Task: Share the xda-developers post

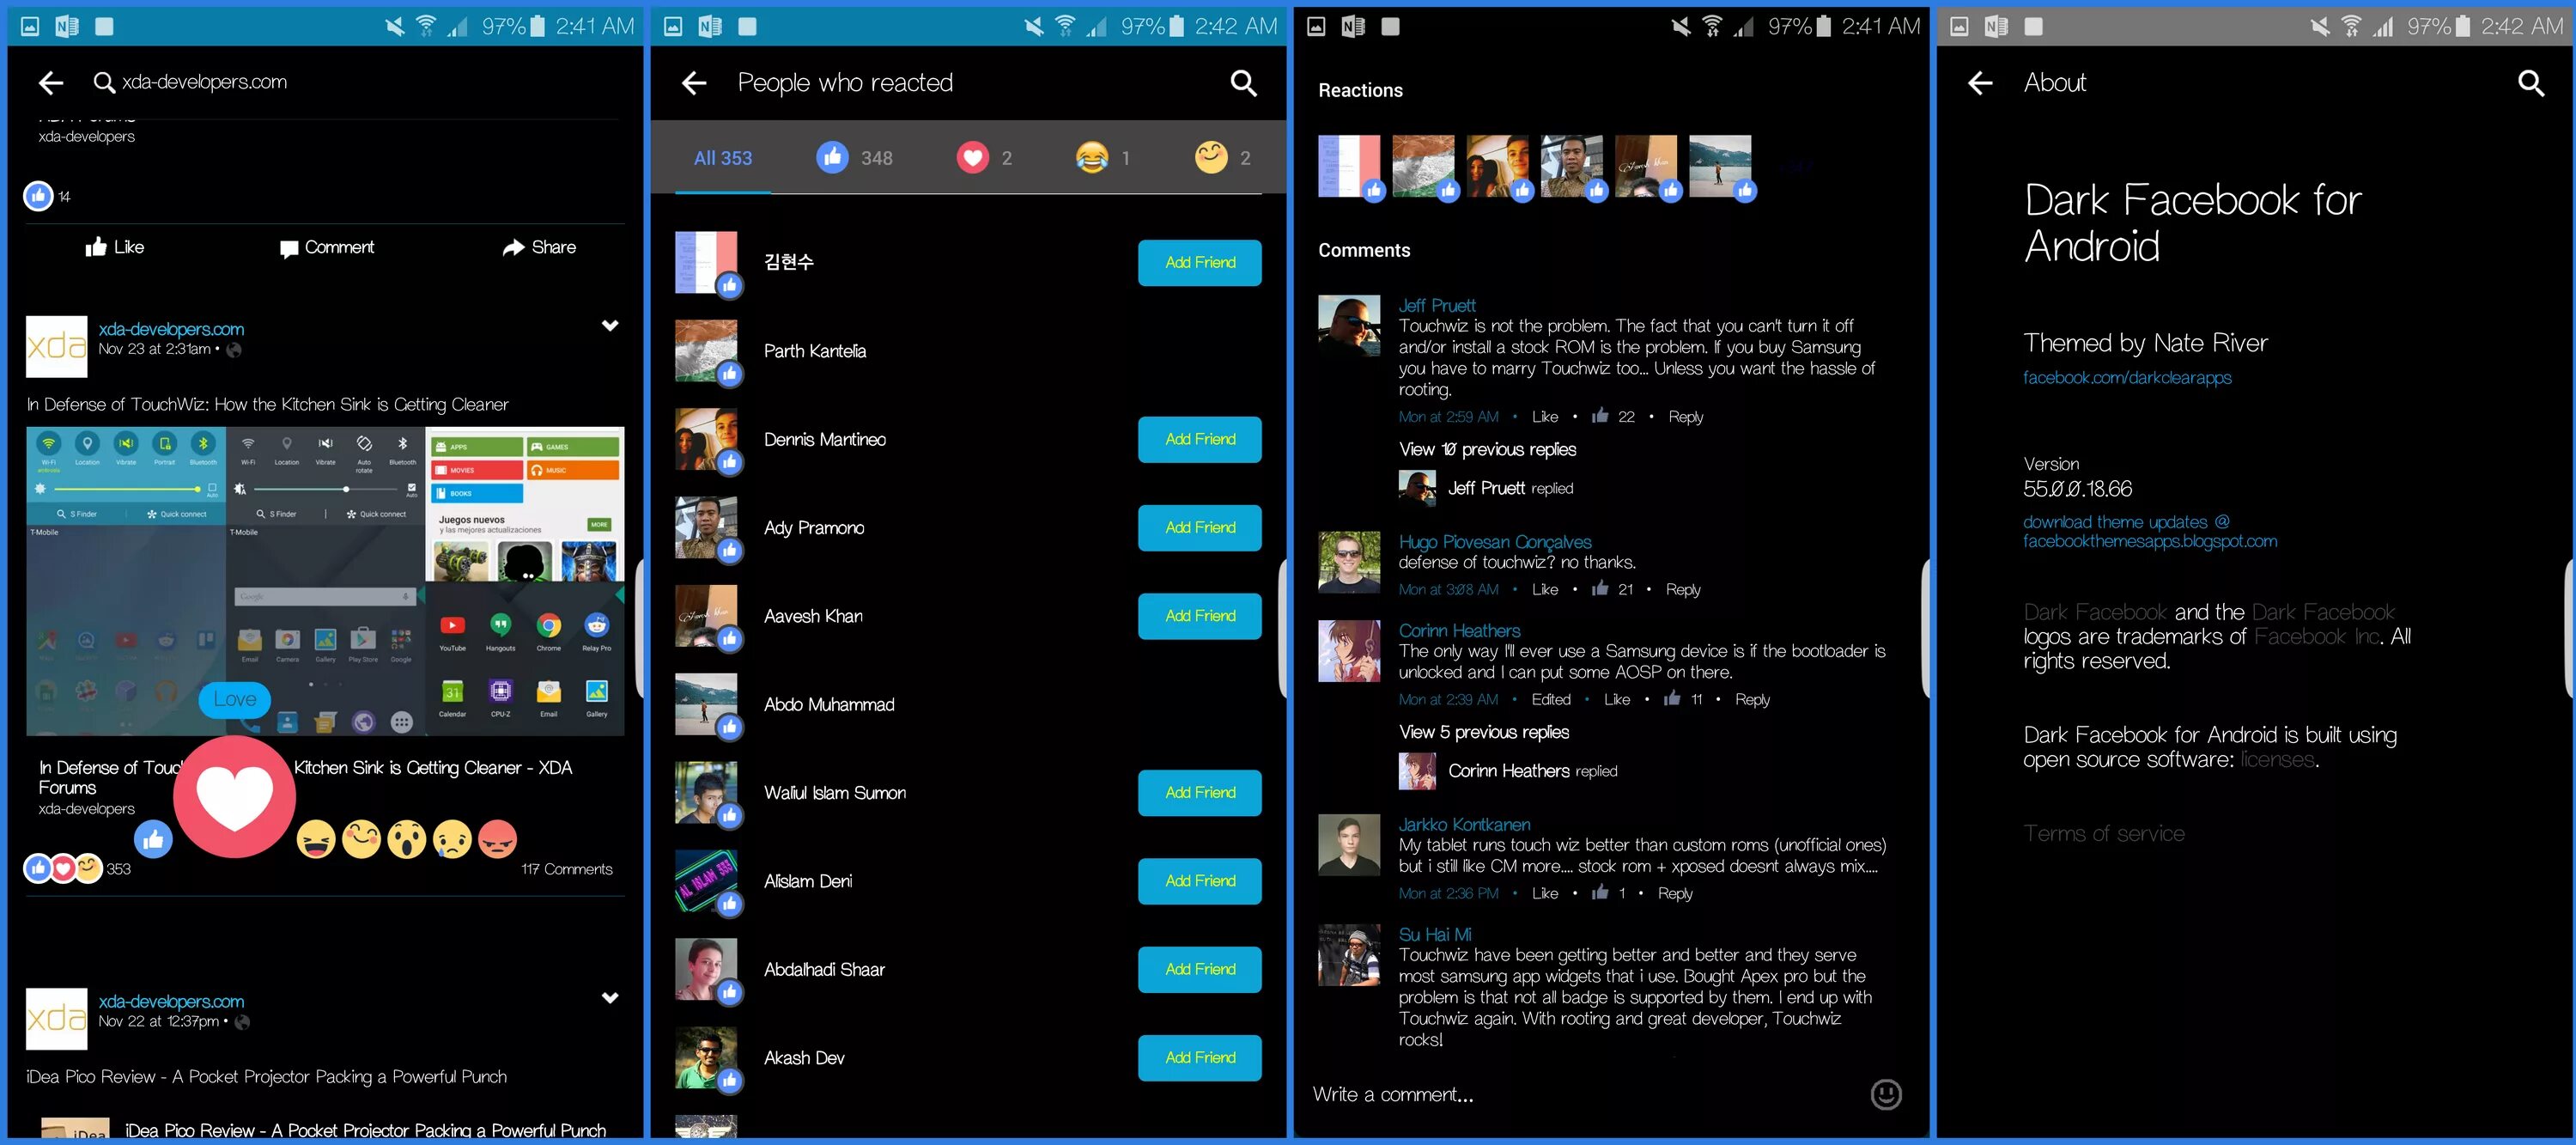Action: (539, 247)
